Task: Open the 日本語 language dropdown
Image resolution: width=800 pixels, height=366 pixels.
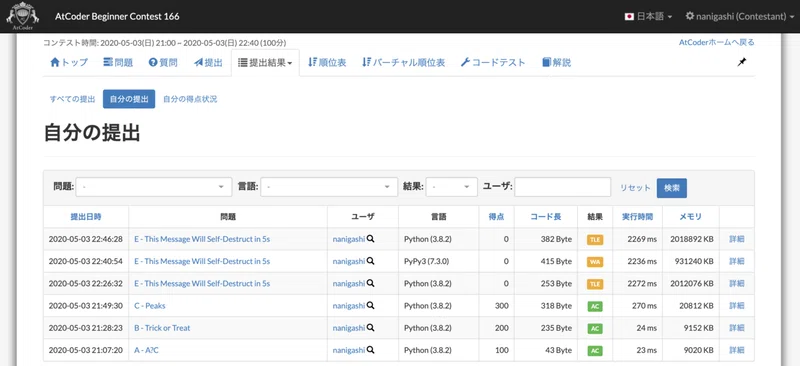Action: click(648, 16)
